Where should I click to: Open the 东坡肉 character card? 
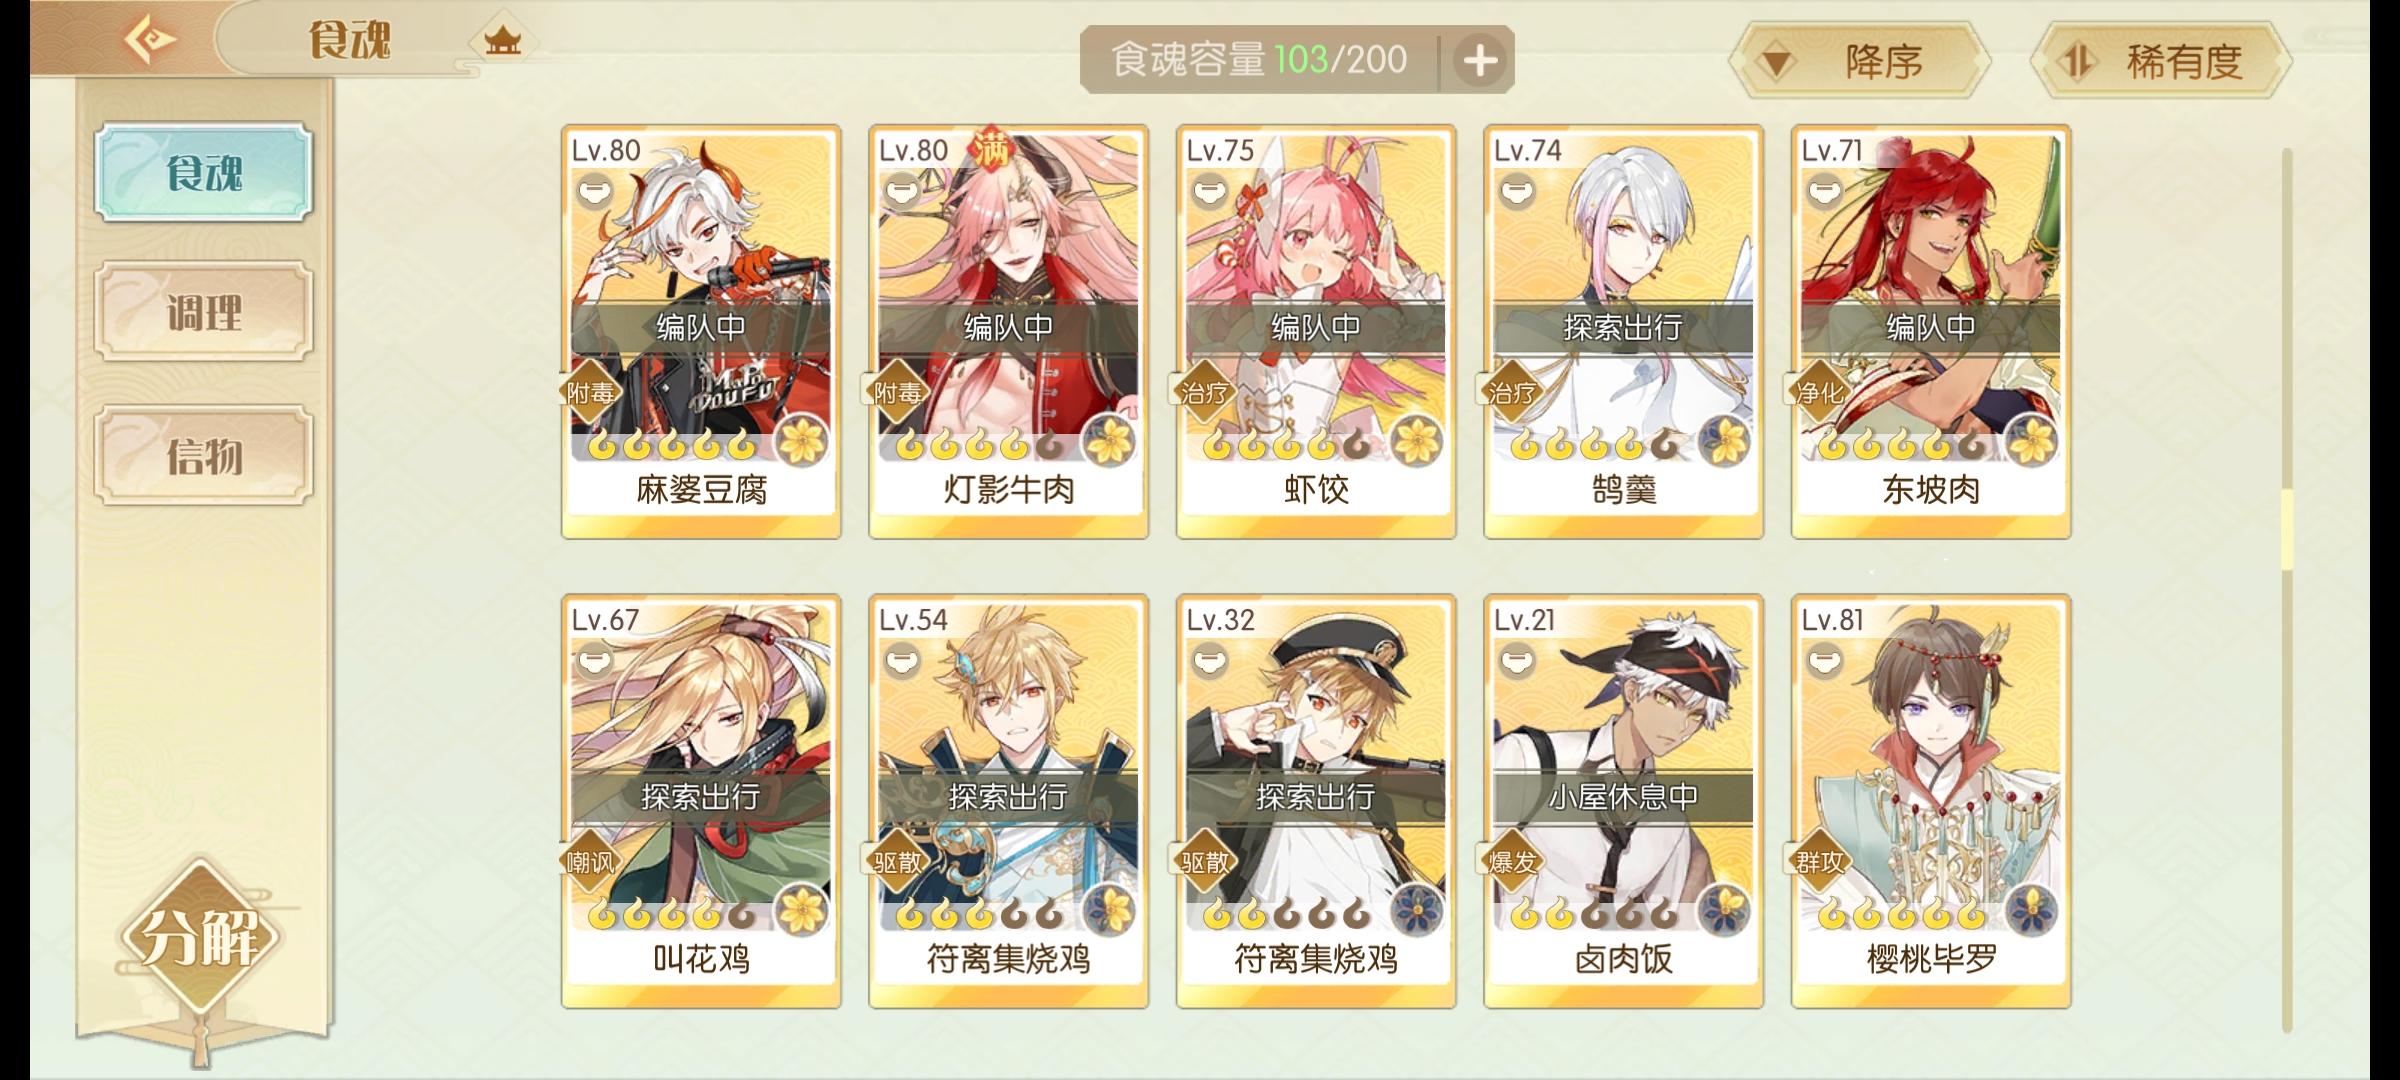click(x=1931, y=332)
